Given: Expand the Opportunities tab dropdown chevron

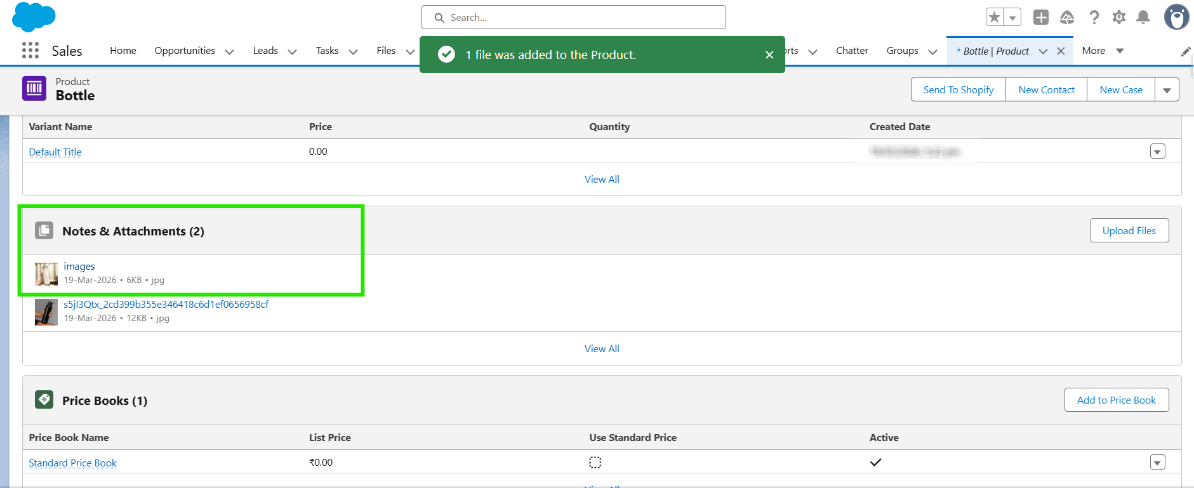Looking at the screenshot, I should click(x=230, y=51).
